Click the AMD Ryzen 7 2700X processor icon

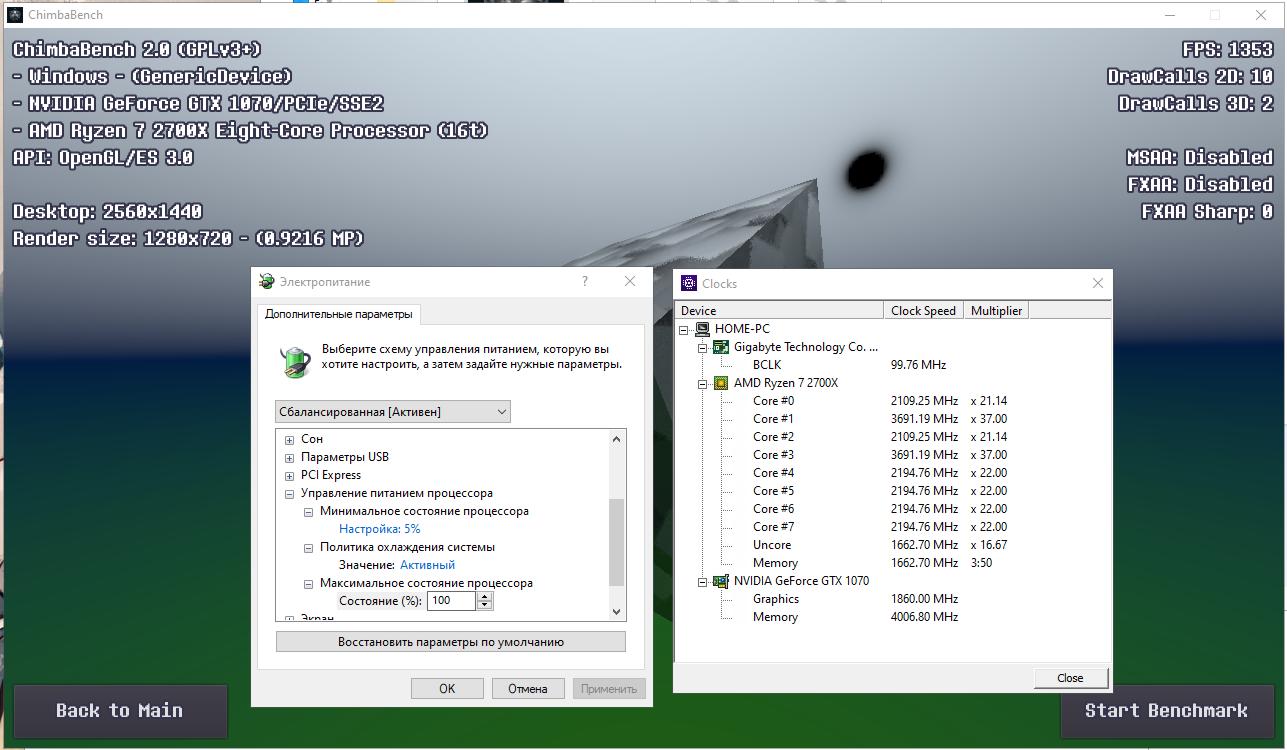click(x=721, y=383)
